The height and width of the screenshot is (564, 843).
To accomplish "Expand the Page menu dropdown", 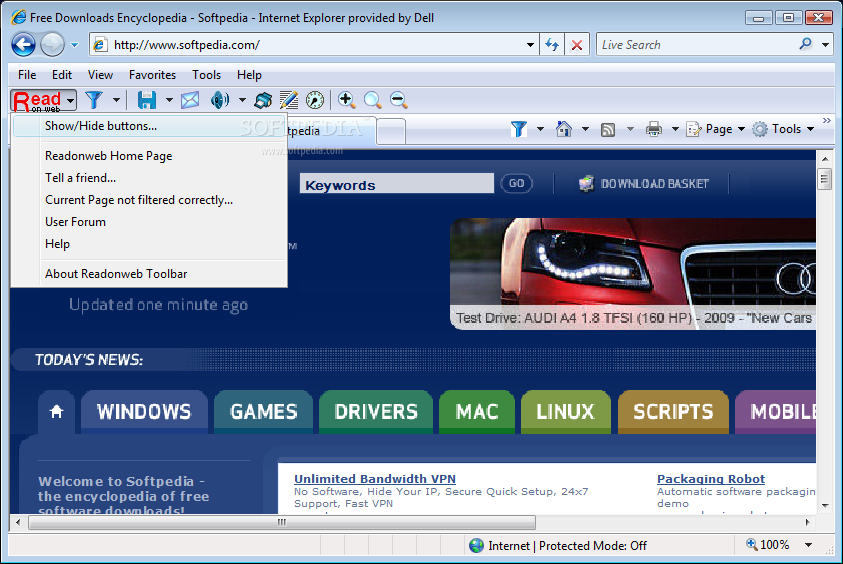I will pos(741,129).
